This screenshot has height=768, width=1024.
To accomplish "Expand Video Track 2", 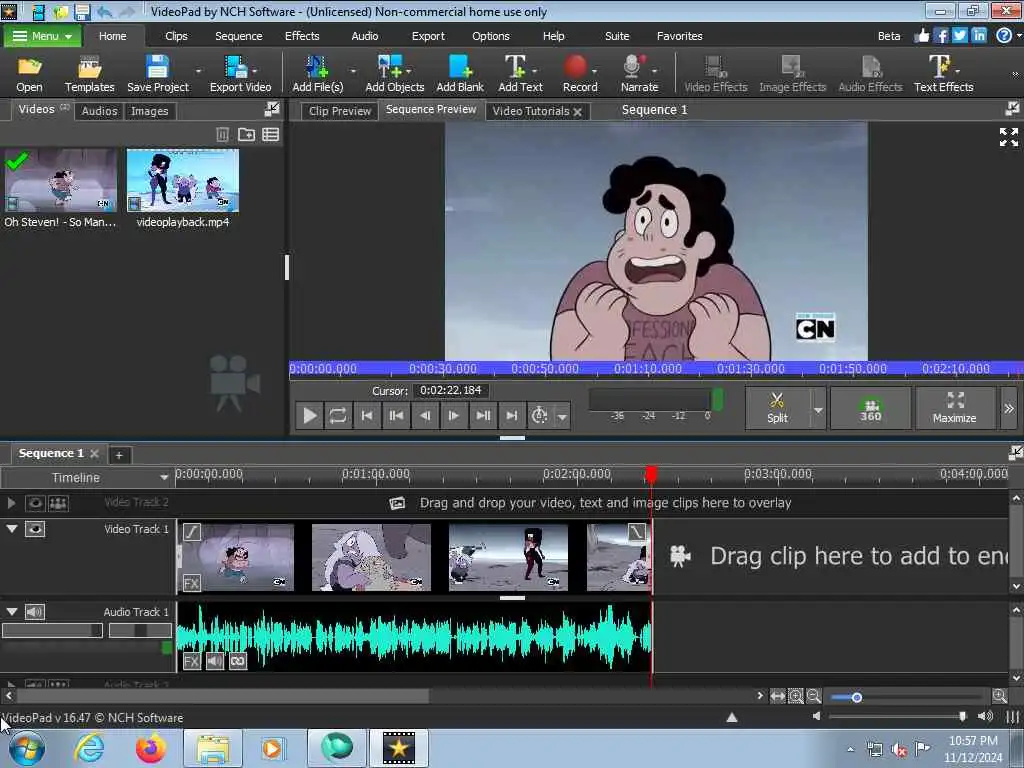I will [x=12, y=502].
